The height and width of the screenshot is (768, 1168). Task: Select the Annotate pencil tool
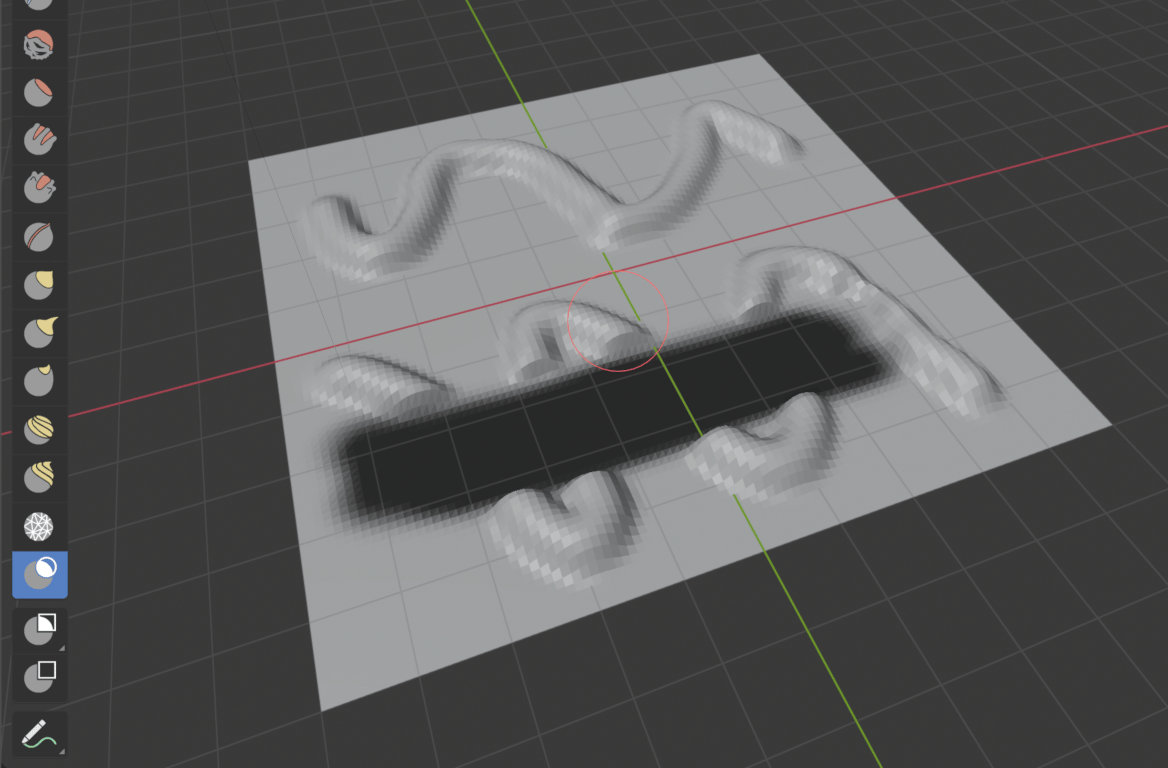pyautogui.click(x=39, y=733)
